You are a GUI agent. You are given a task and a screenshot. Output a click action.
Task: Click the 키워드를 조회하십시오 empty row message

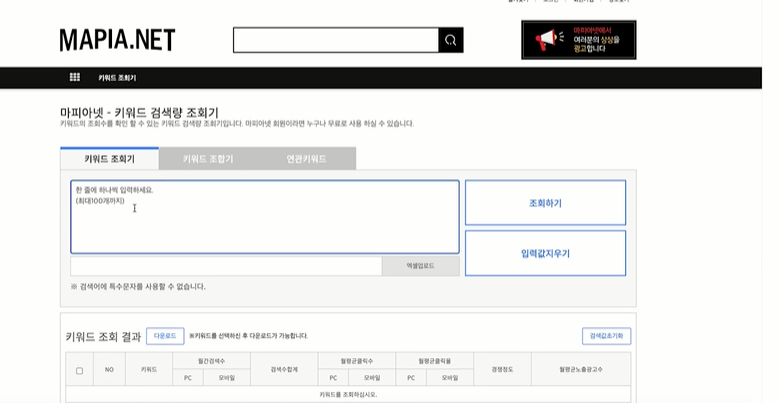point(348,395)
